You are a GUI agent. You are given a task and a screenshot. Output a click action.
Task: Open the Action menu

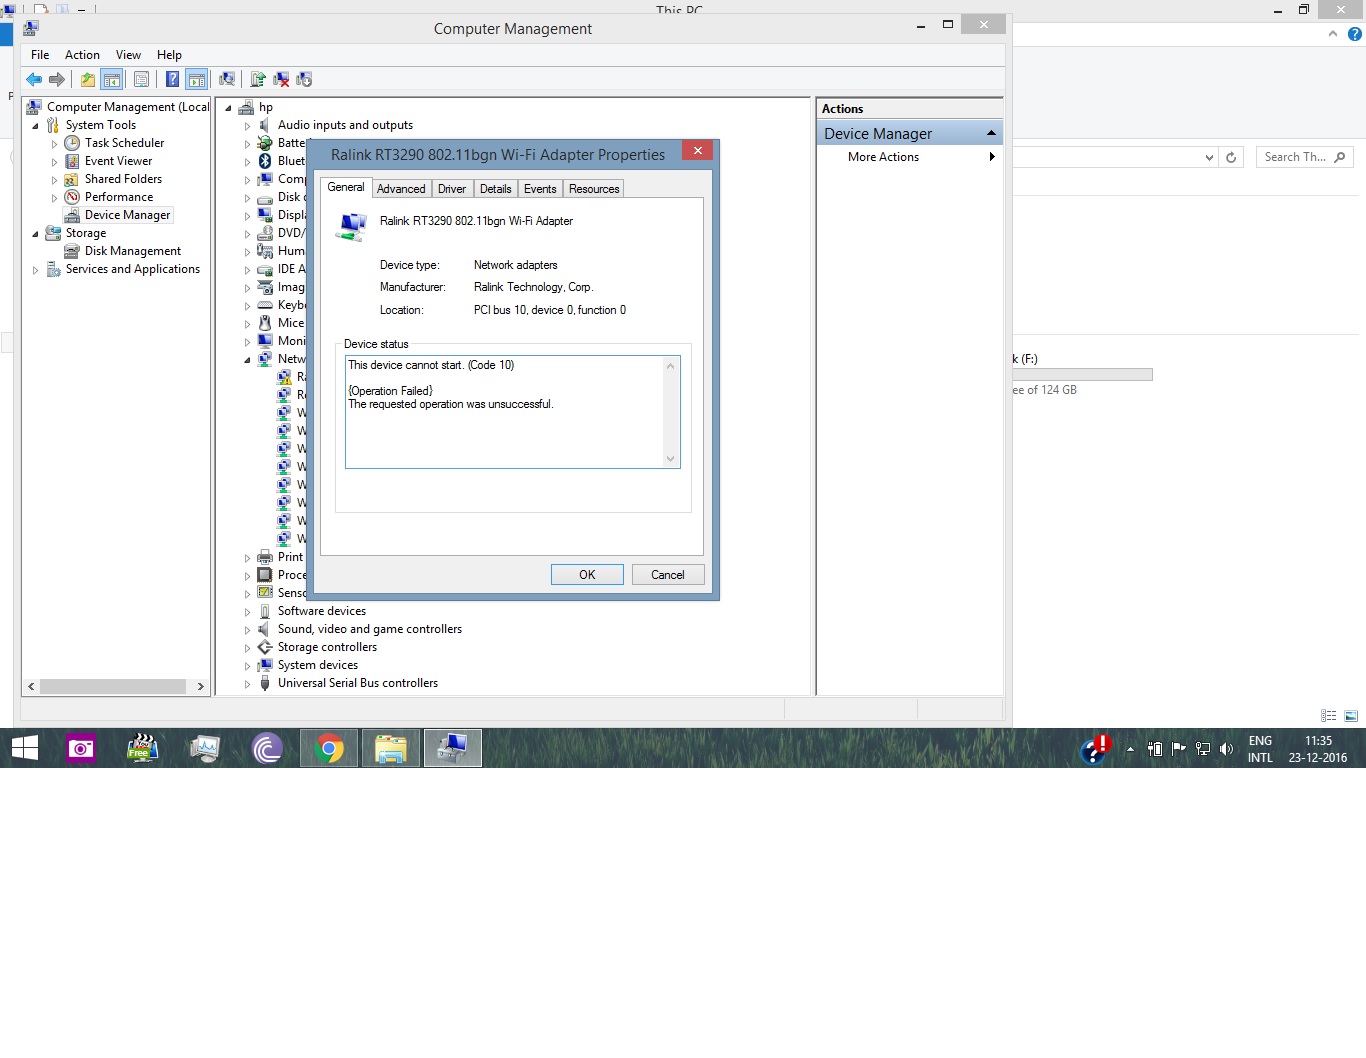point(82,55)
